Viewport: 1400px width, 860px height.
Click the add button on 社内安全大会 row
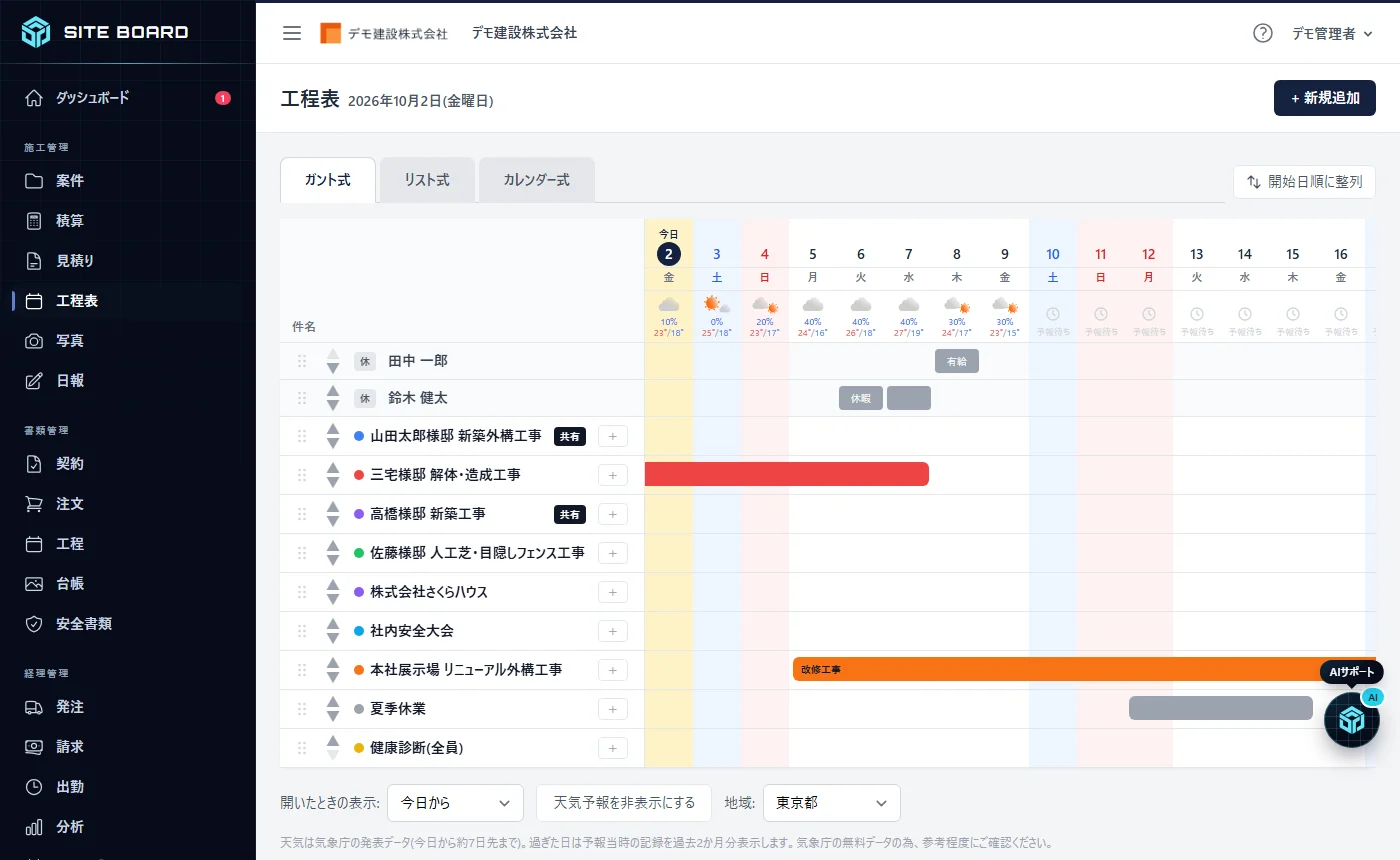pyautogui.click(x=613, y=631)
